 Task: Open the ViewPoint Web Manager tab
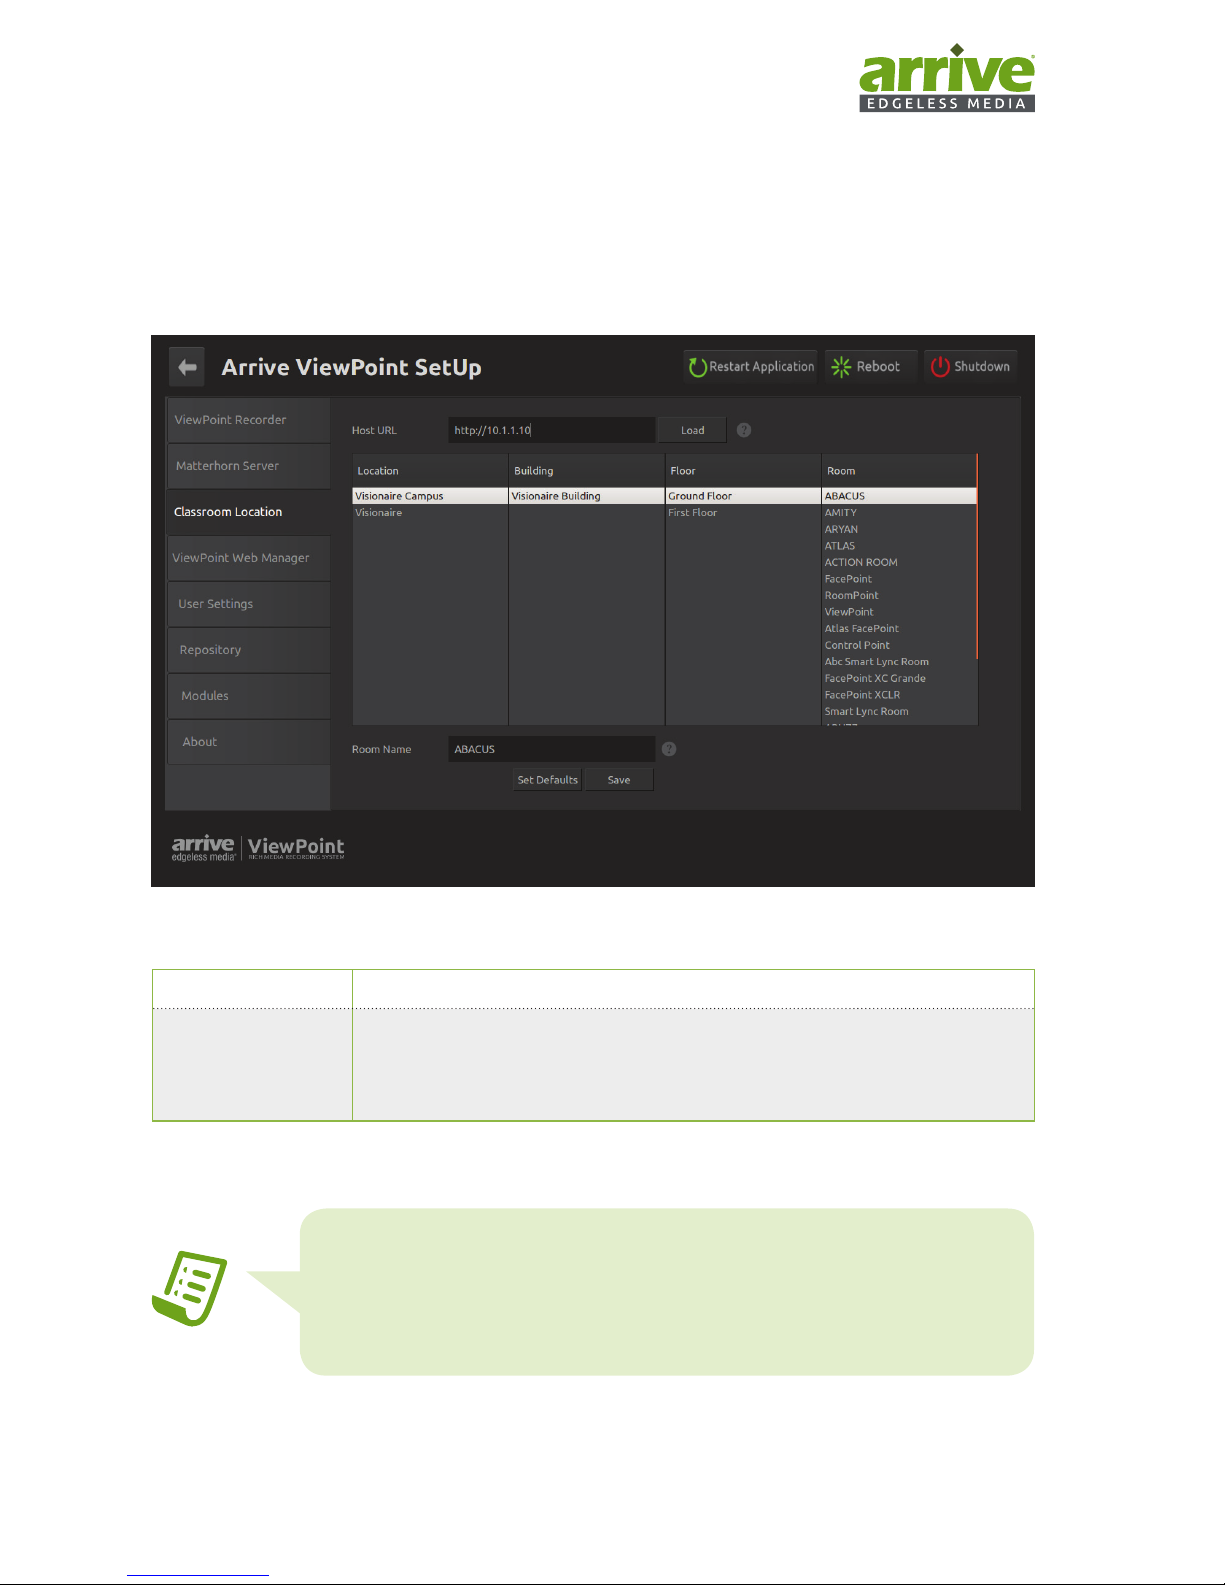(x=248, y=558)
